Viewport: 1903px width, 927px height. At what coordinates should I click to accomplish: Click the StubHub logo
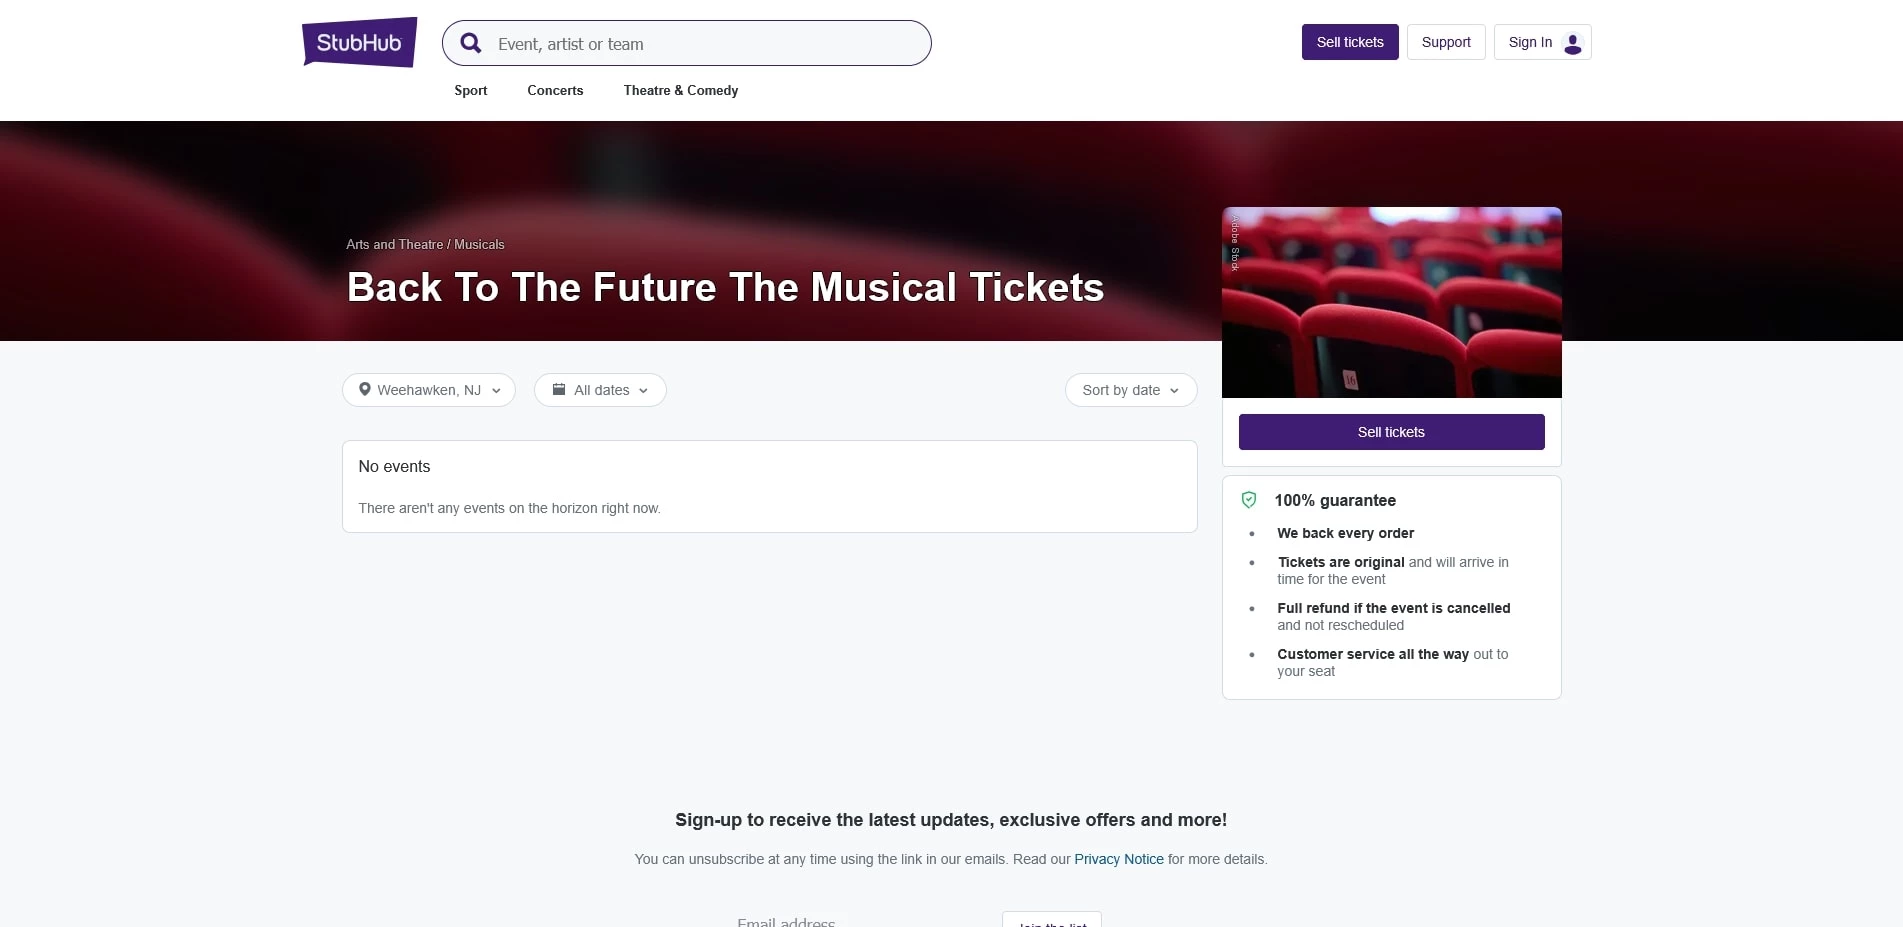pyautogui.click(x=358, y=41)
